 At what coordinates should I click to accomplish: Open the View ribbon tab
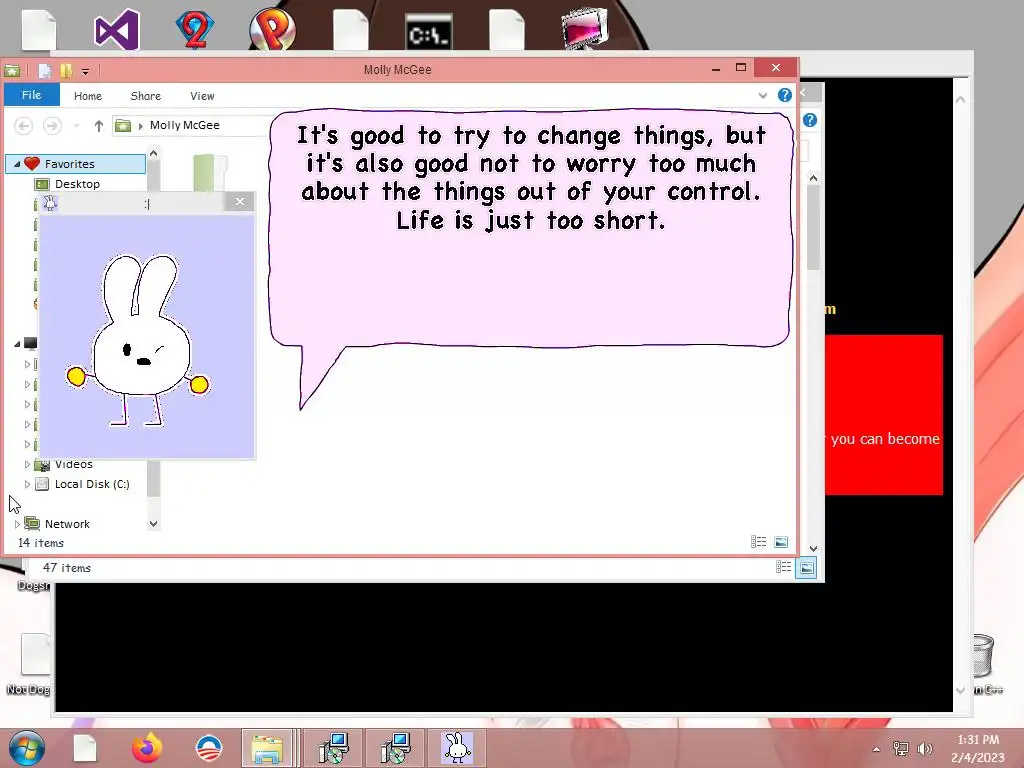[x=202, y=96]
